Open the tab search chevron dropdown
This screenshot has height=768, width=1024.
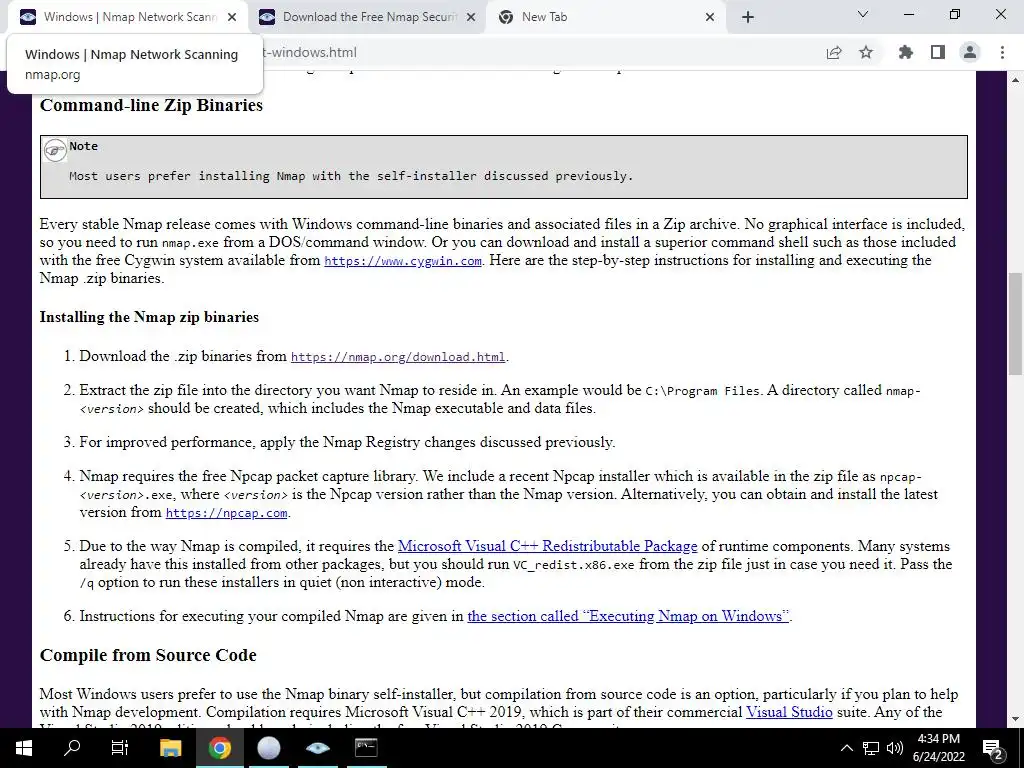tap(863, 14)
